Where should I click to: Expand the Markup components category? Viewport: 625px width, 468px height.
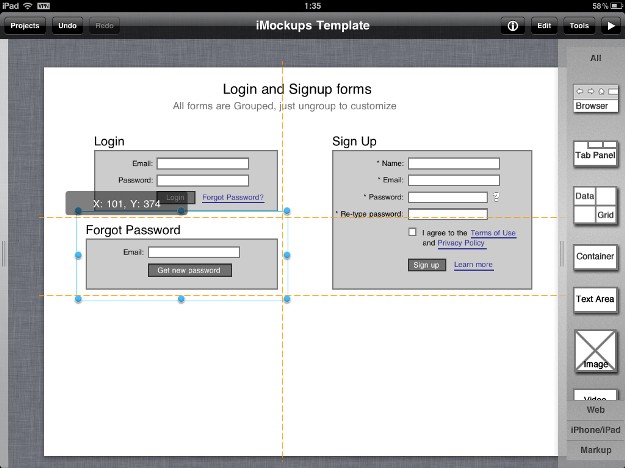(595, 450)
